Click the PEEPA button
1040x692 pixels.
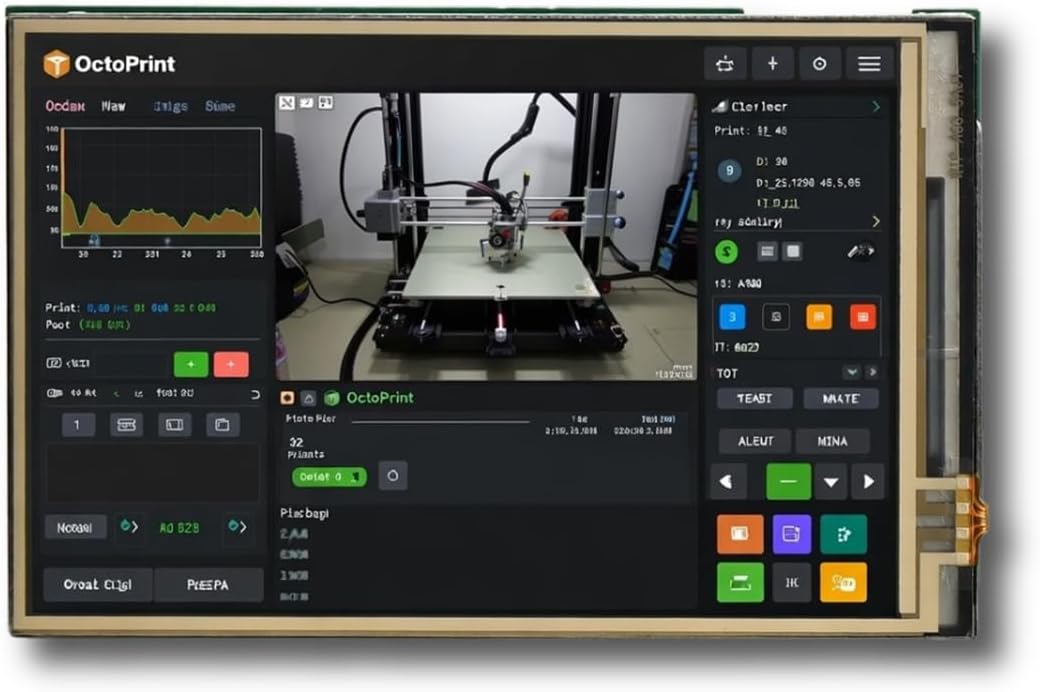pyautogui.click(x=208, y=585)
